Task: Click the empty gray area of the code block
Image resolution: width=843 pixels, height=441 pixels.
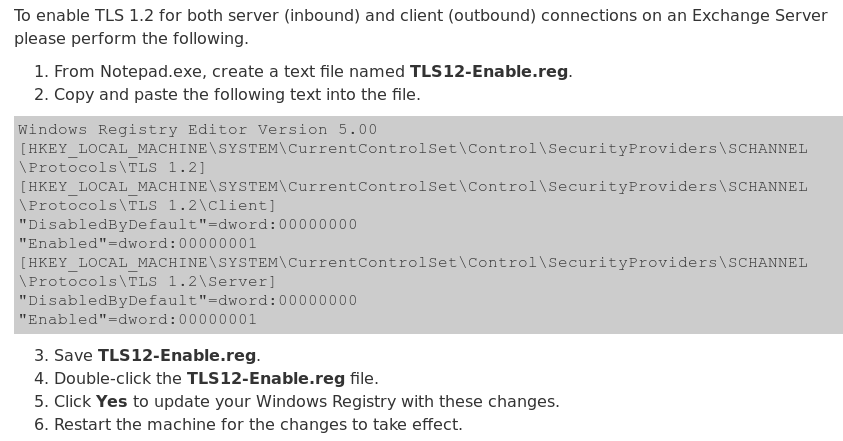Action: 591,307
